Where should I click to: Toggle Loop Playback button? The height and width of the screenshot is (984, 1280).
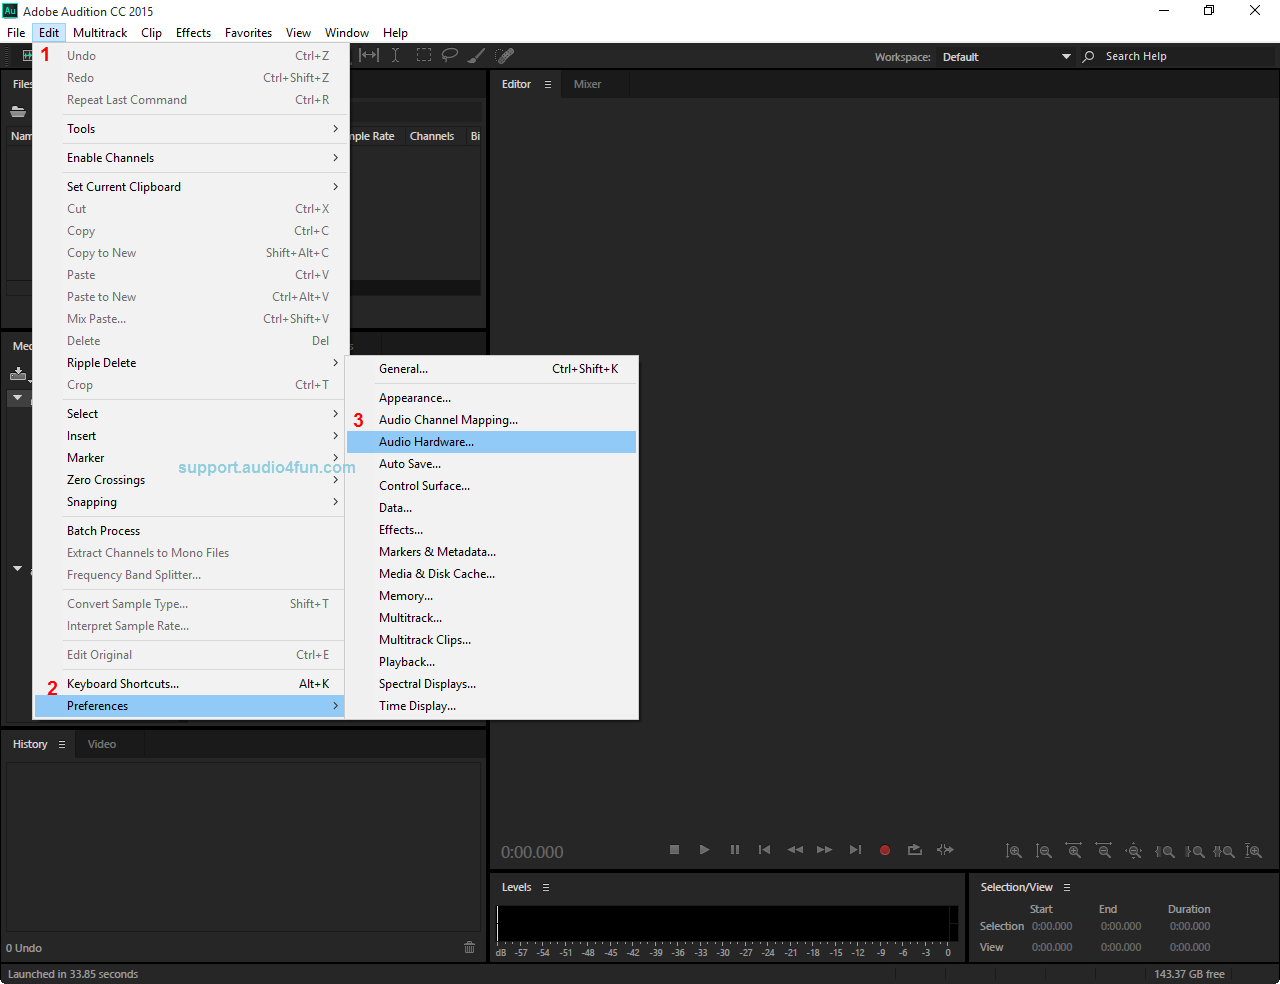(x=914, y=850)
